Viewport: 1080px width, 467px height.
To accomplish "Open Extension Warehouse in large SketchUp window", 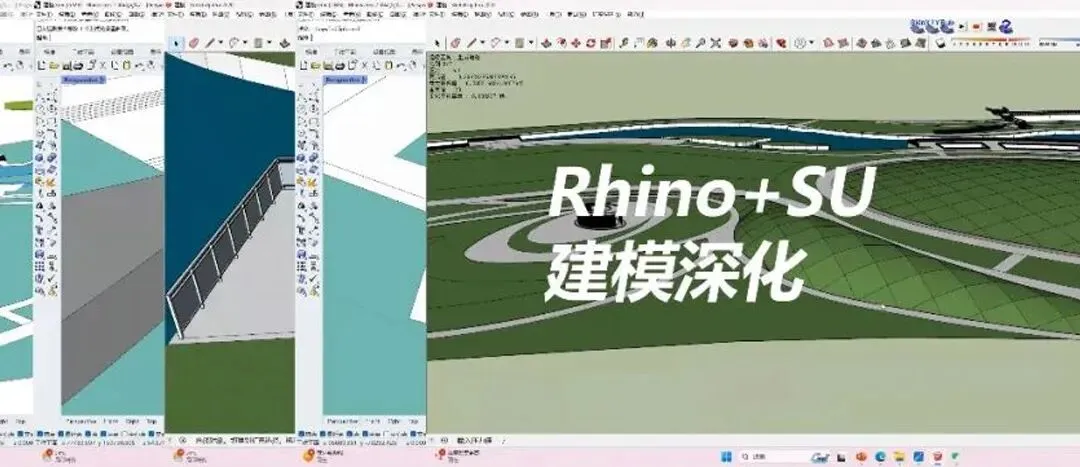I will coord(748,43).
